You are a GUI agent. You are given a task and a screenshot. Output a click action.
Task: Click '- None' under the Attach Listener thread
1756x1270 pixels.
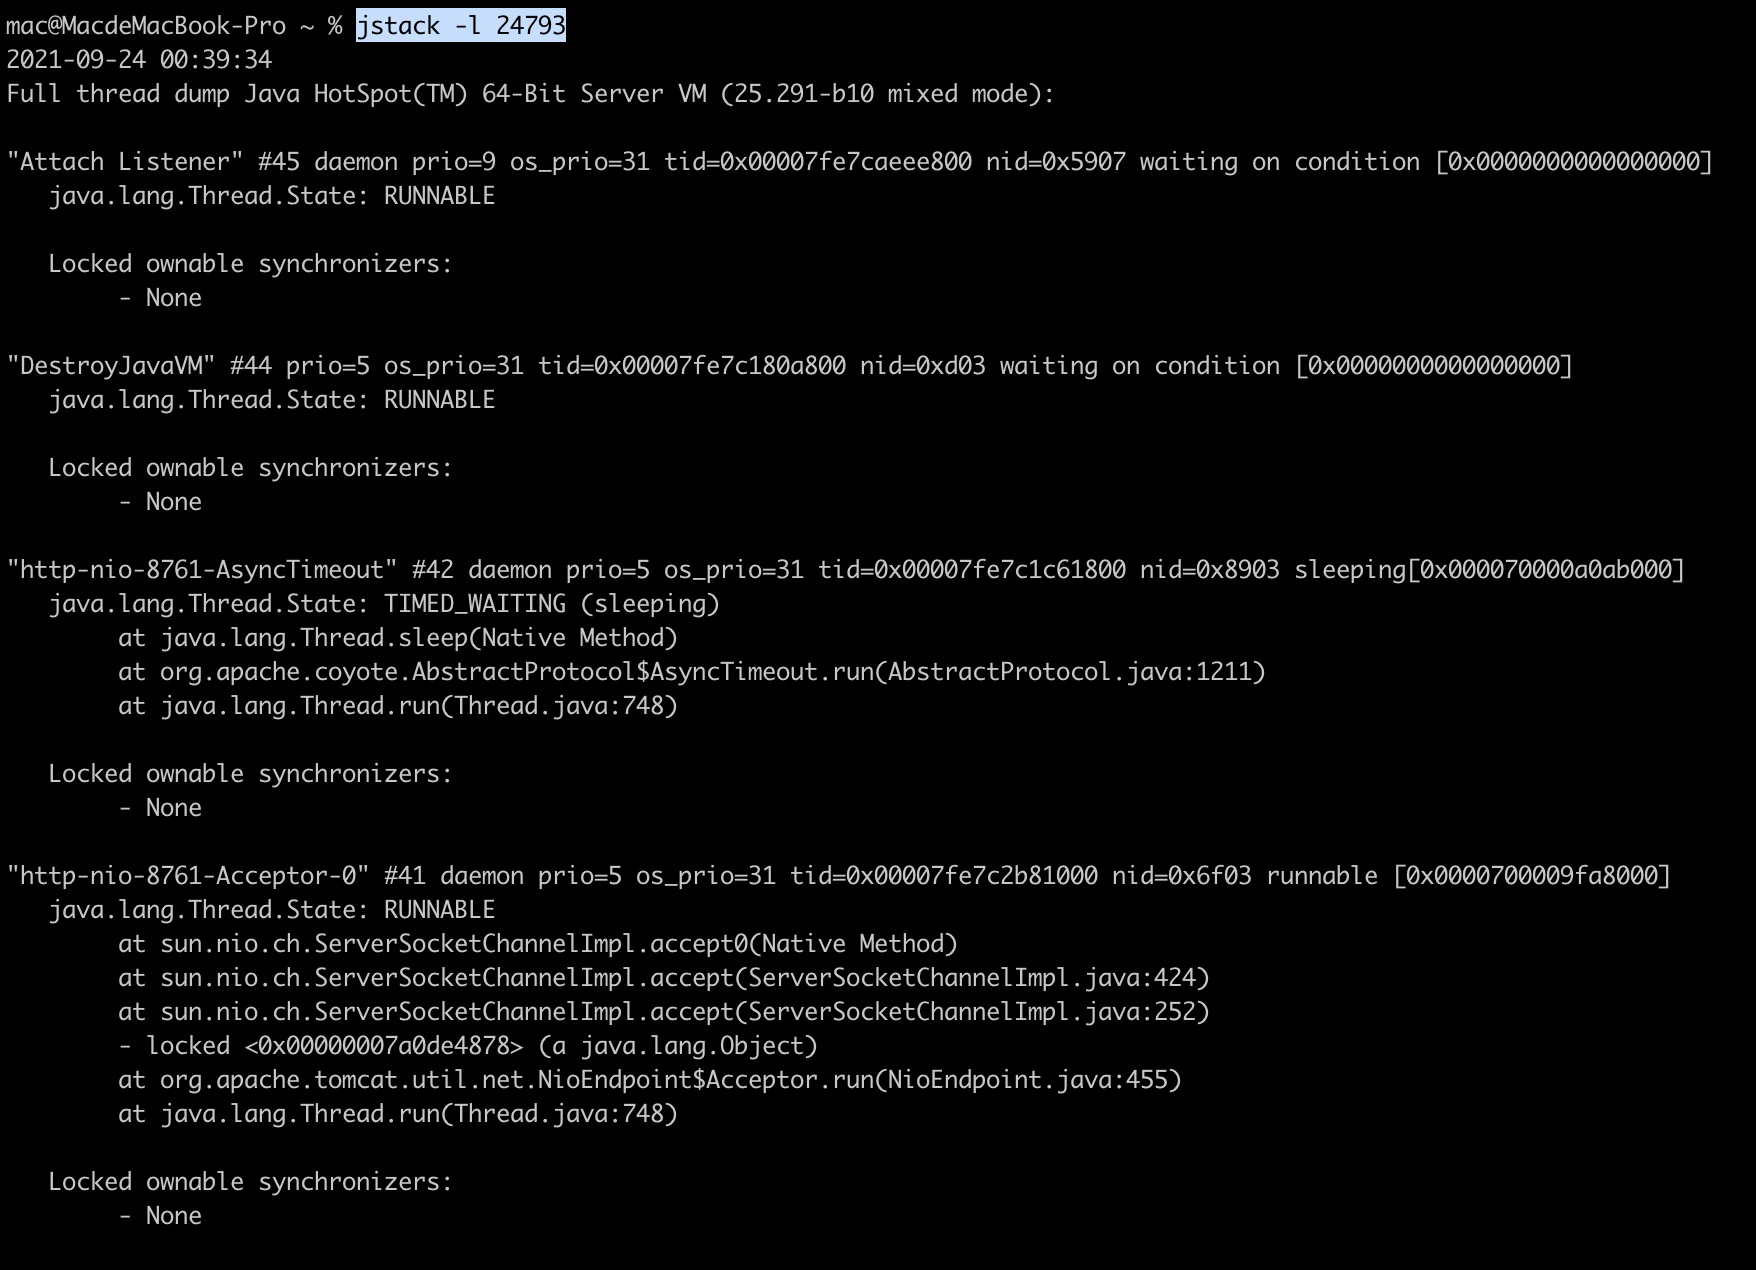tap(160, 297)
